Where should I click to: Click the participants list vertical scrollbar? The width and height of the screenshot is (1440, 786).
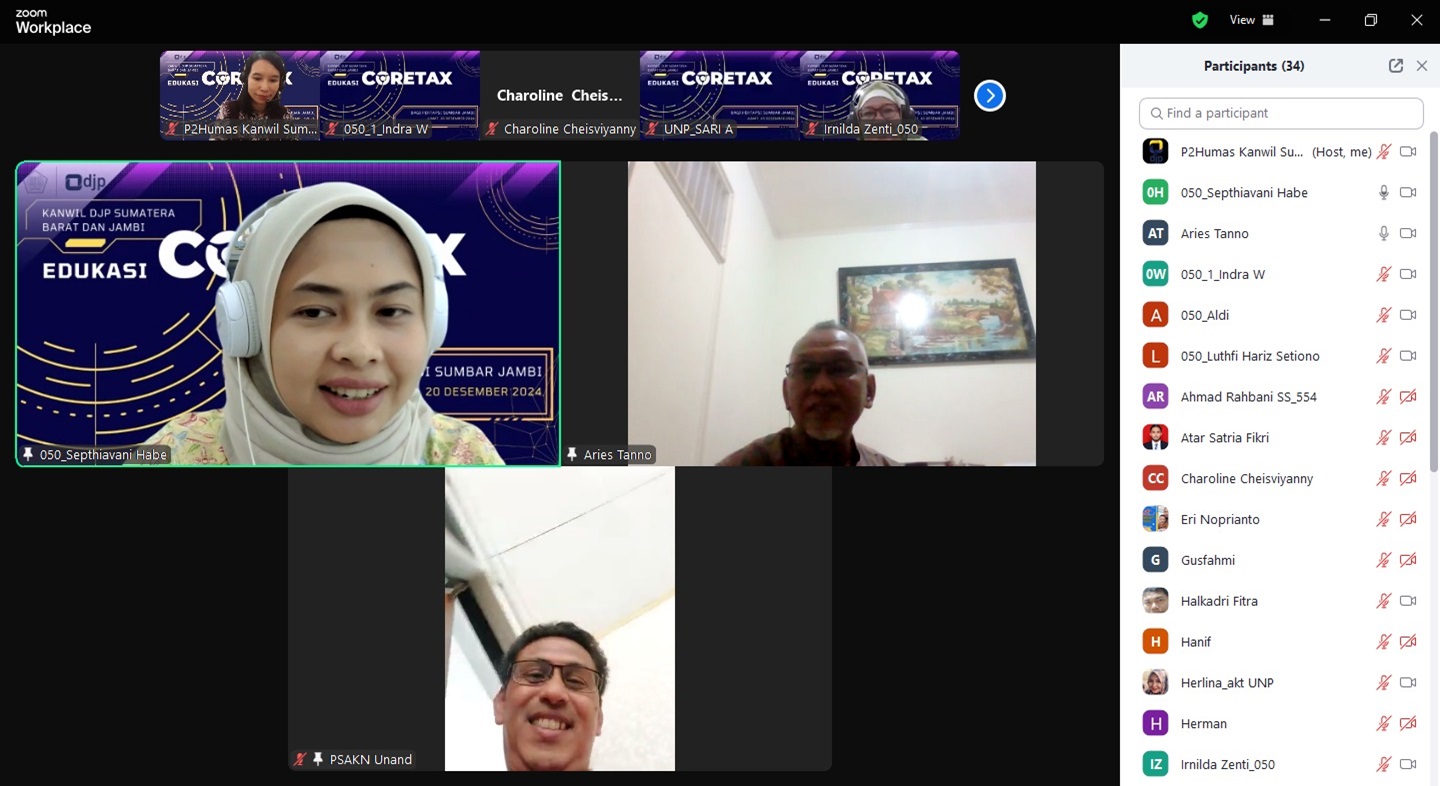click(x=1433, y=300)
